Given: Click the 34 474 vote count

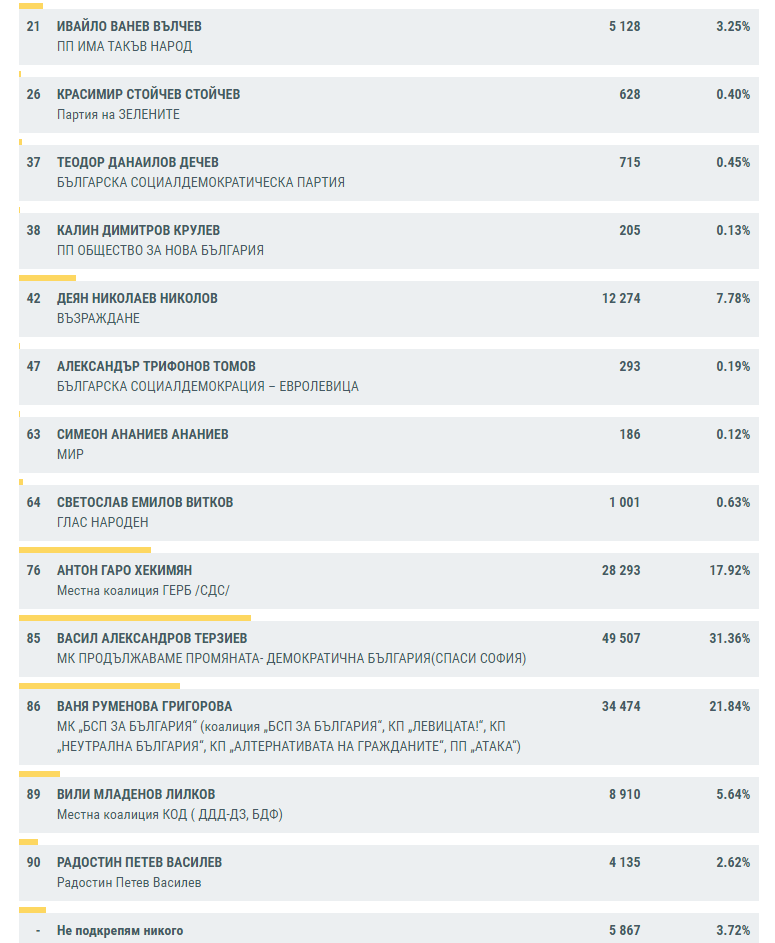Looking at the screenshot, I should [621, 706].
